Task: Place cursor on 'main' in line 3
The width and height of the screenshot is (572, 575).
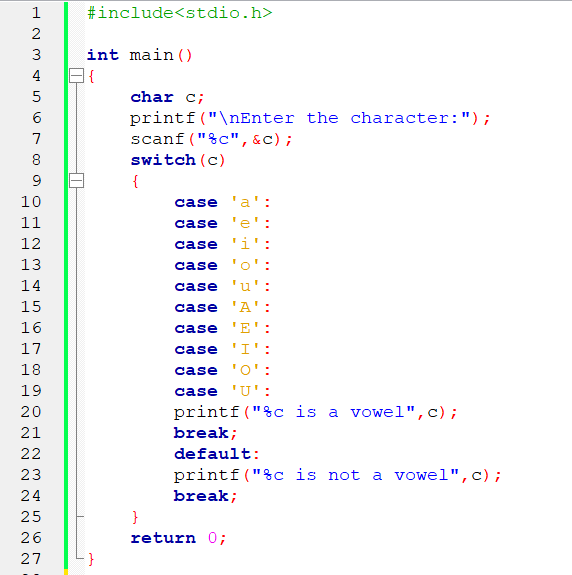Action: (151, 55)
